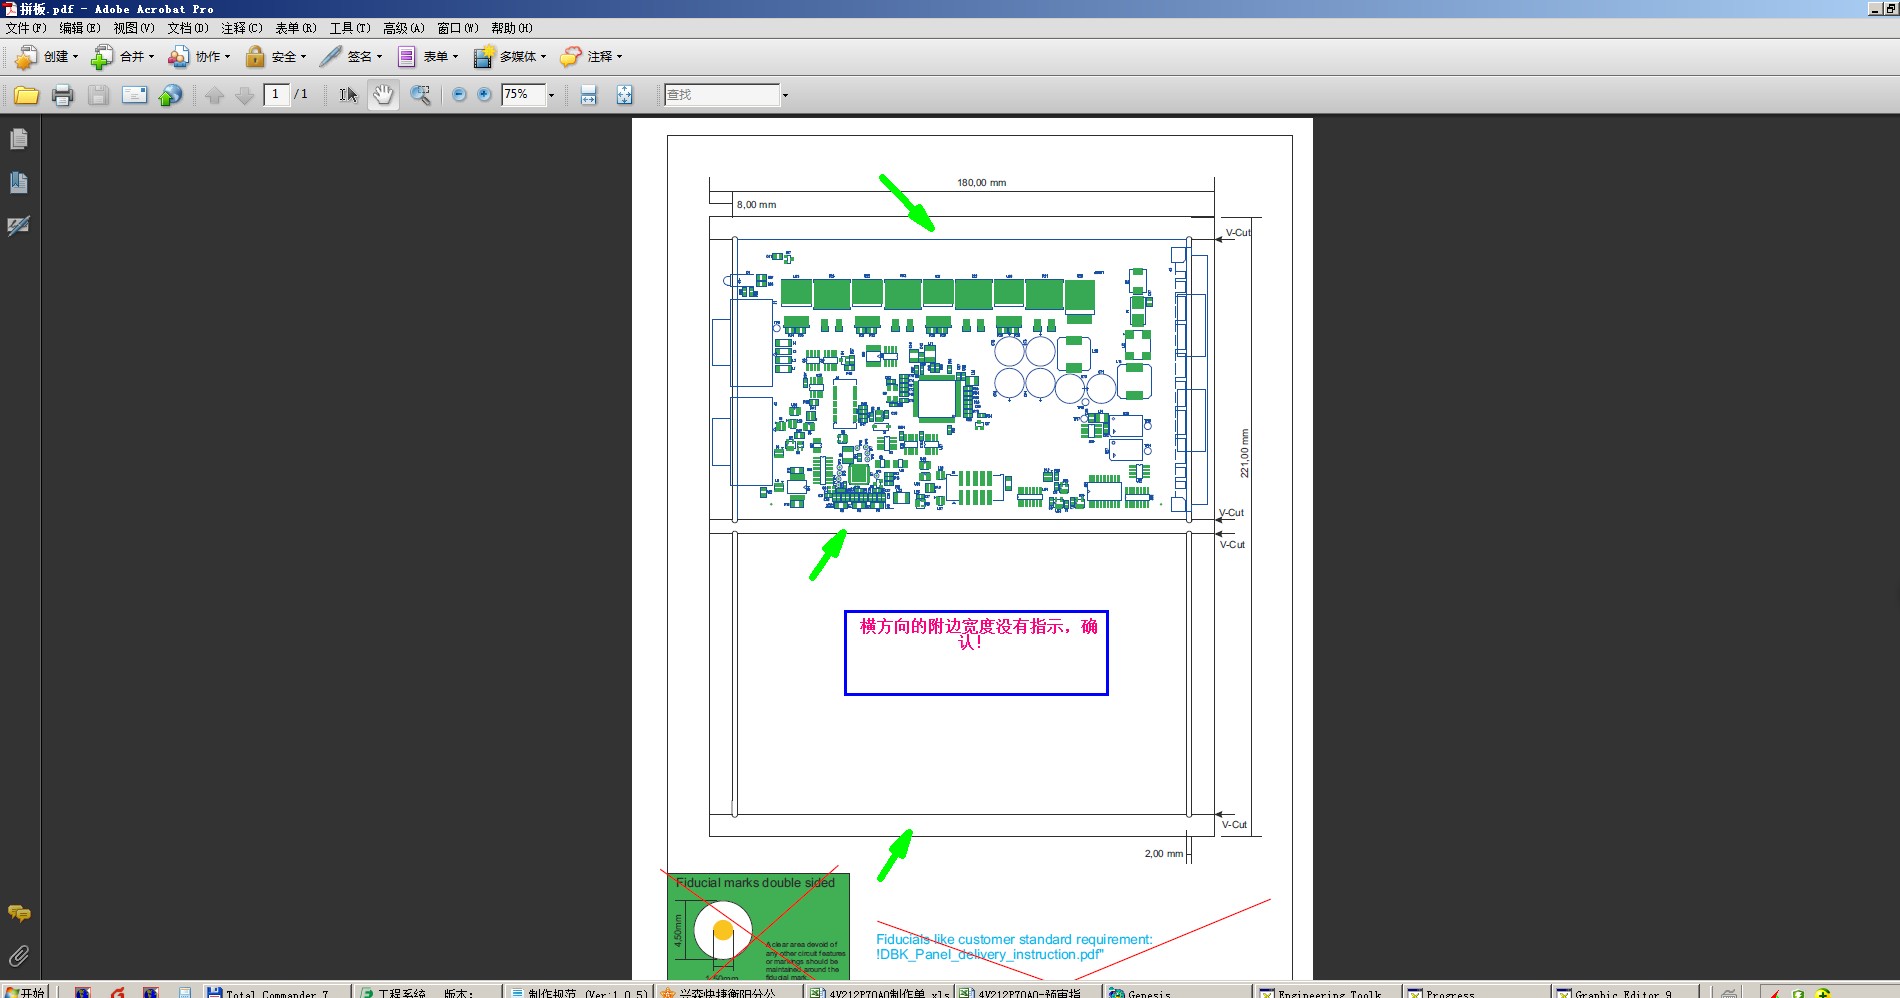Switch to Total Commander taskbar button

pyautogui.click(x=276, y=992)
